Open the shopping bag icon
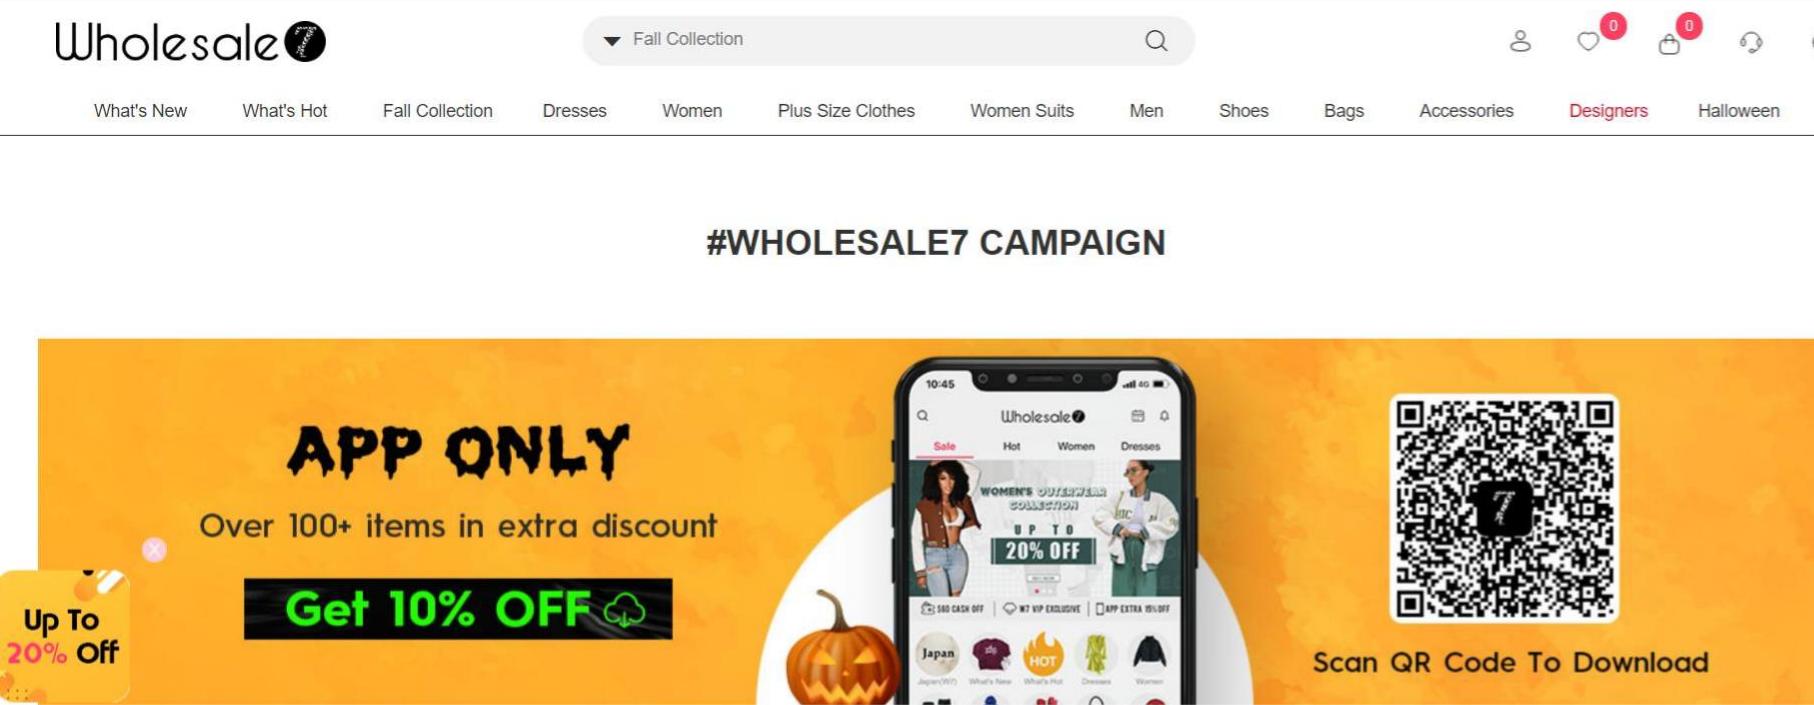 coord(1669,43)
